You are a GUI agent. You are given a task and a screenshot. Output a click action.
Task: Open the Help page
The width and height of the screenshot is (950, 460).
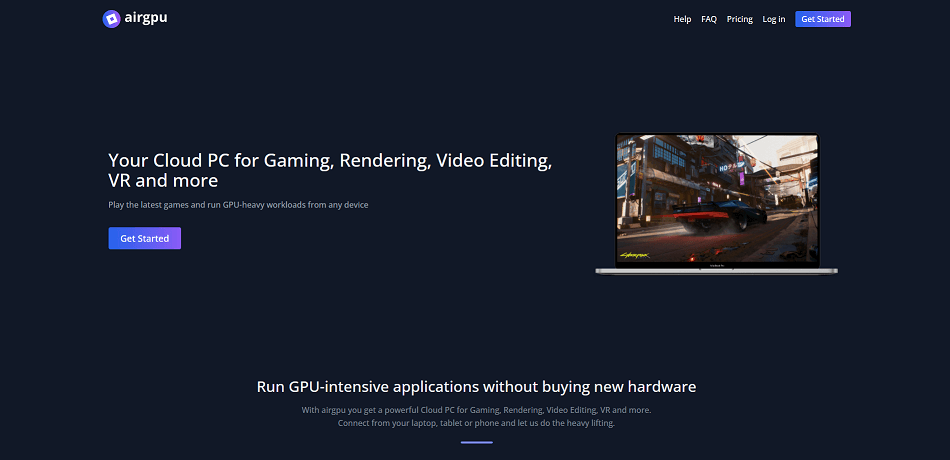click(682, 19)
